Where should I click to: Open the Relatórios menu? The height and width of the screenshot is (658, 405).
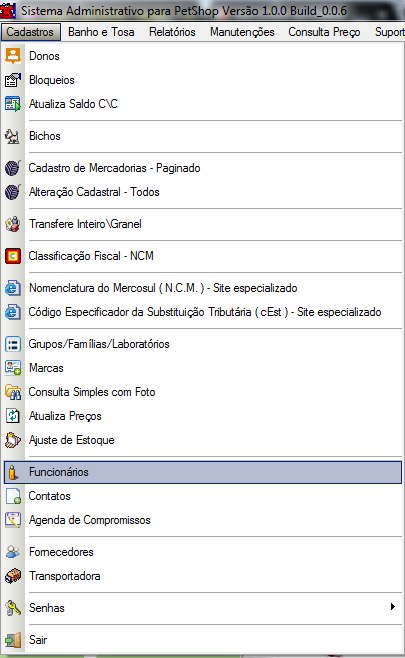point(172,32)
